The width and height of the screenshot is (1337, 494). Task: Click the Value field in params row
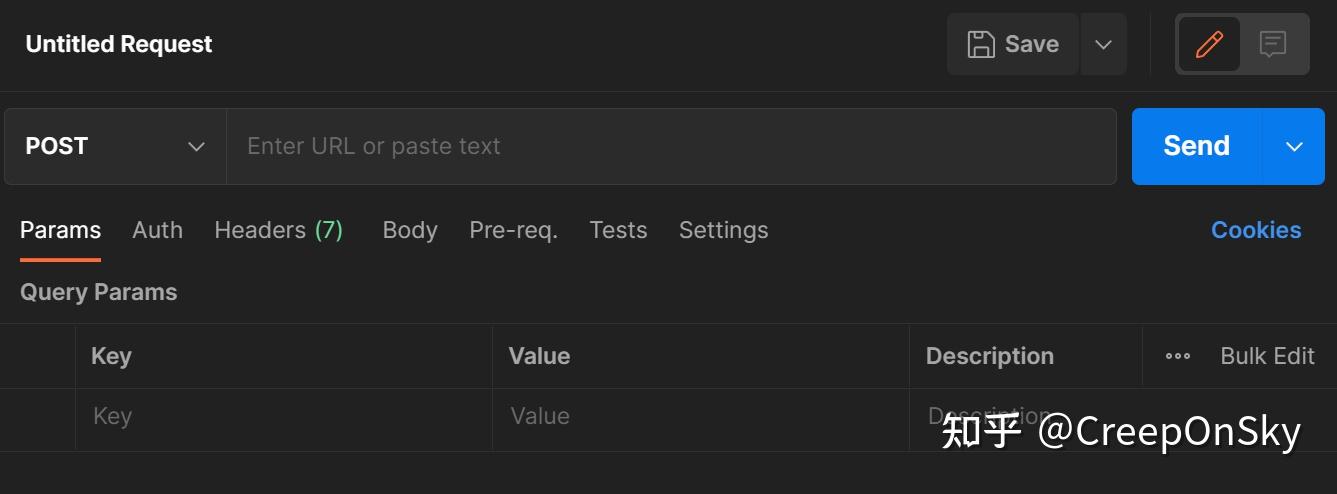pos(700,416)
